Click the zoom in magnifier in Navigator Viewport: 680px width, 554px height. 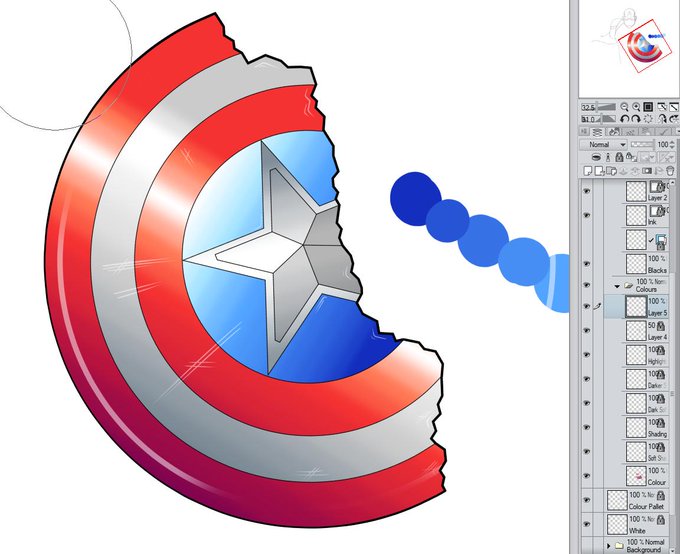pyautogui.click(x=636, y=107)
